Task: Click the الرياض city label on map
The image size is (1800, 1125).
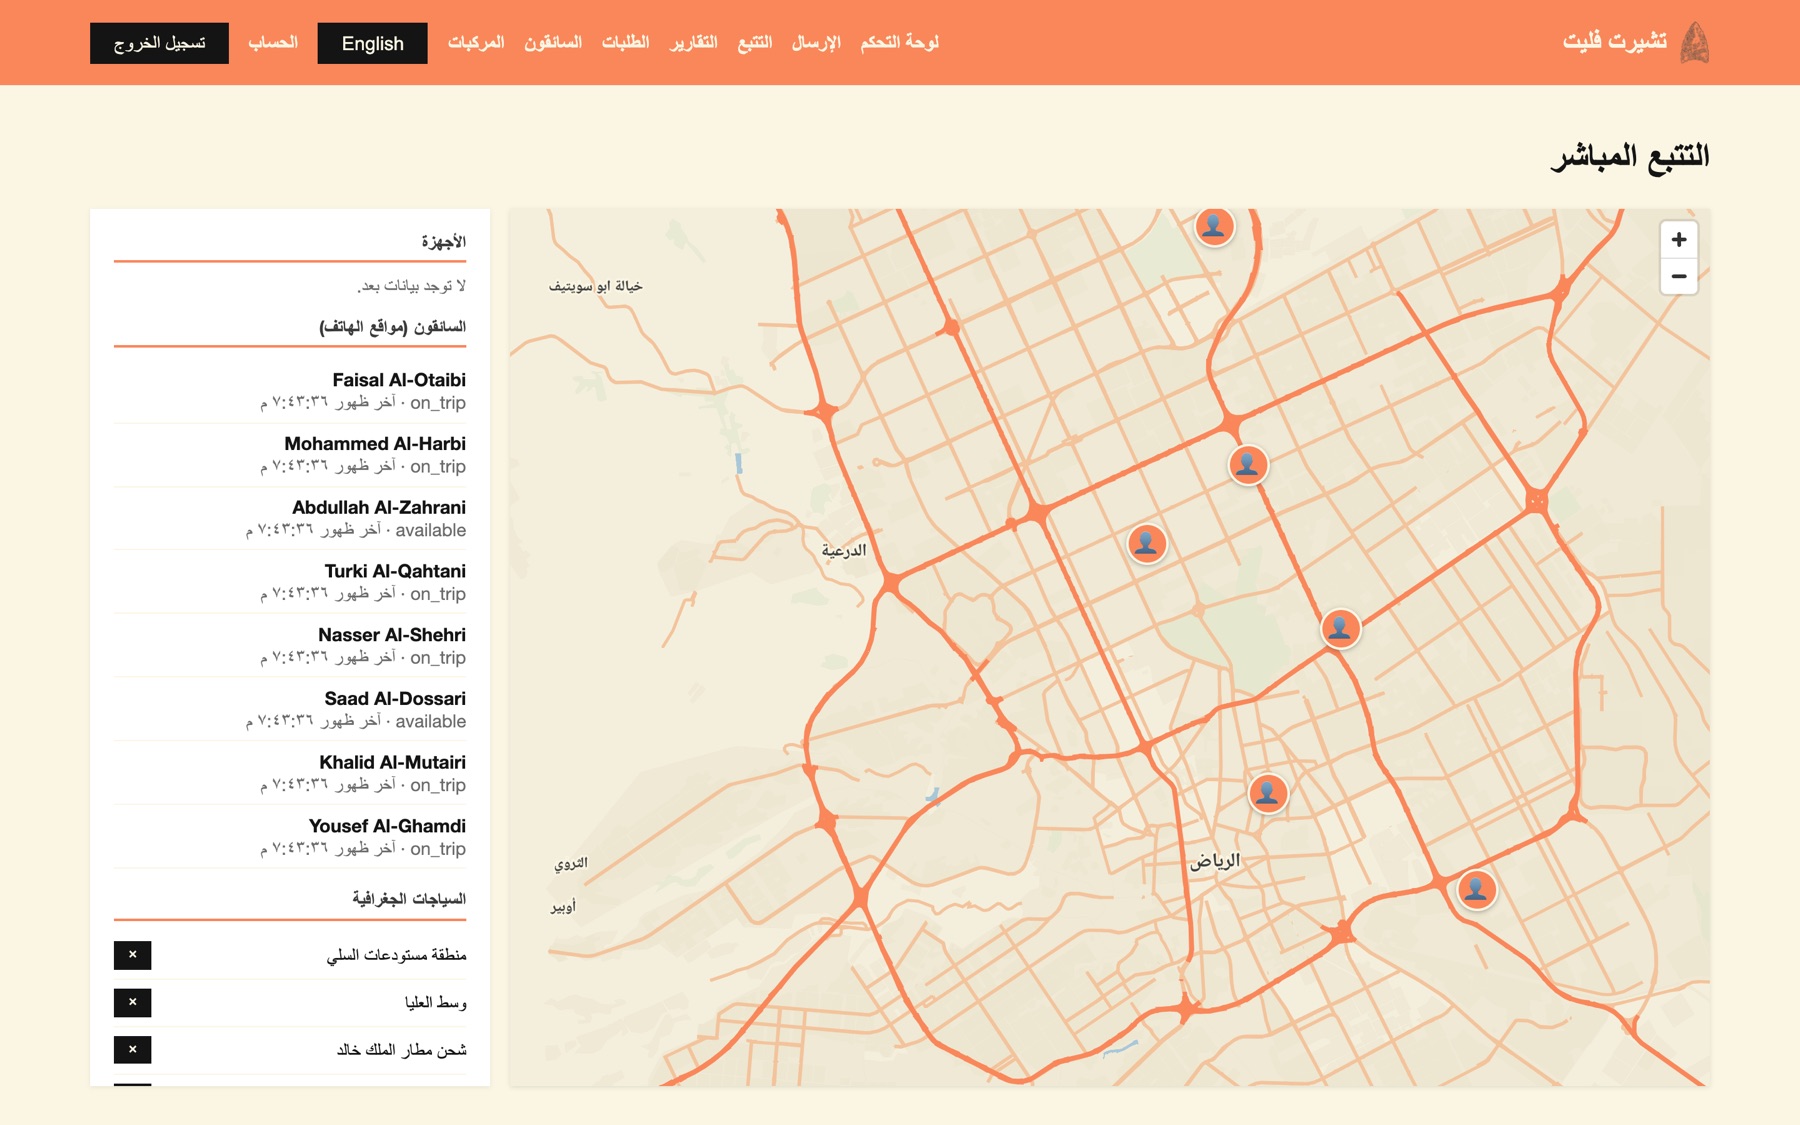Action: pyautogui.click(x=1215, y=860)
